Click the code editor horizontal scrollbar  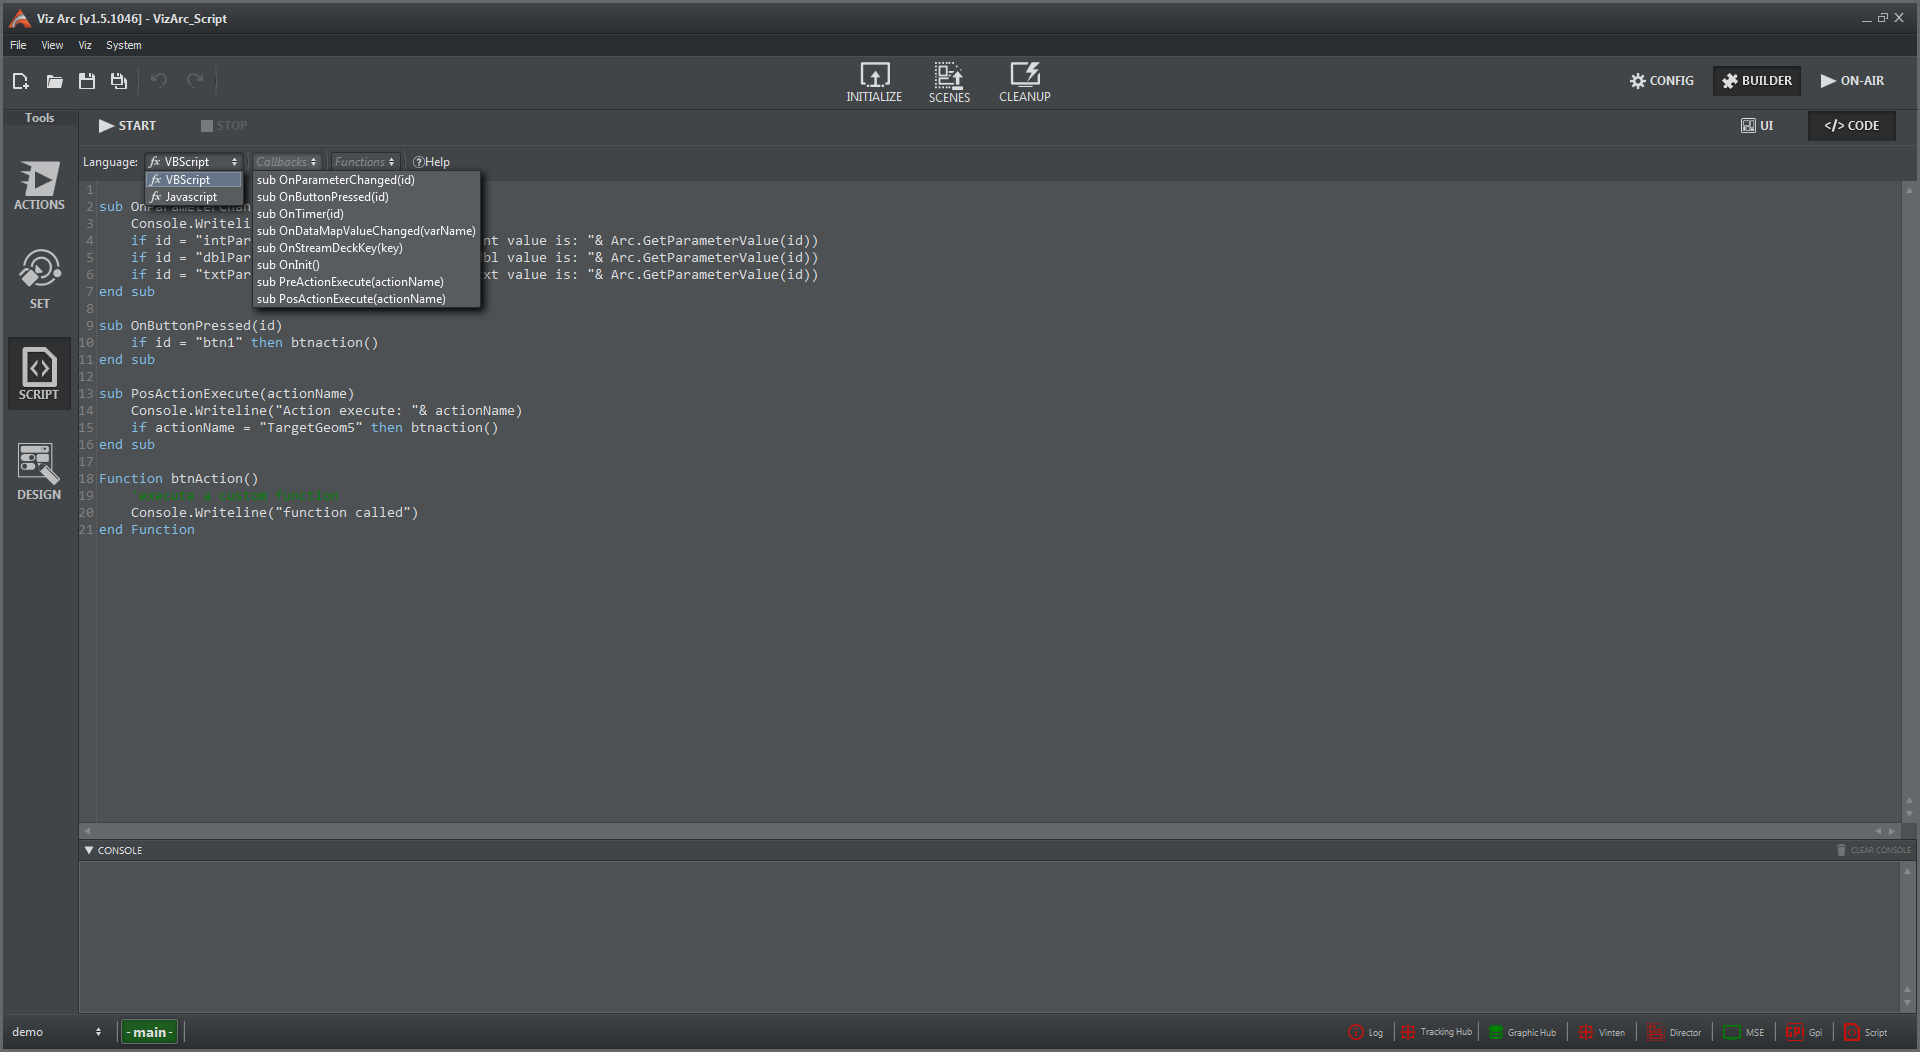click(x=990, y=830)
